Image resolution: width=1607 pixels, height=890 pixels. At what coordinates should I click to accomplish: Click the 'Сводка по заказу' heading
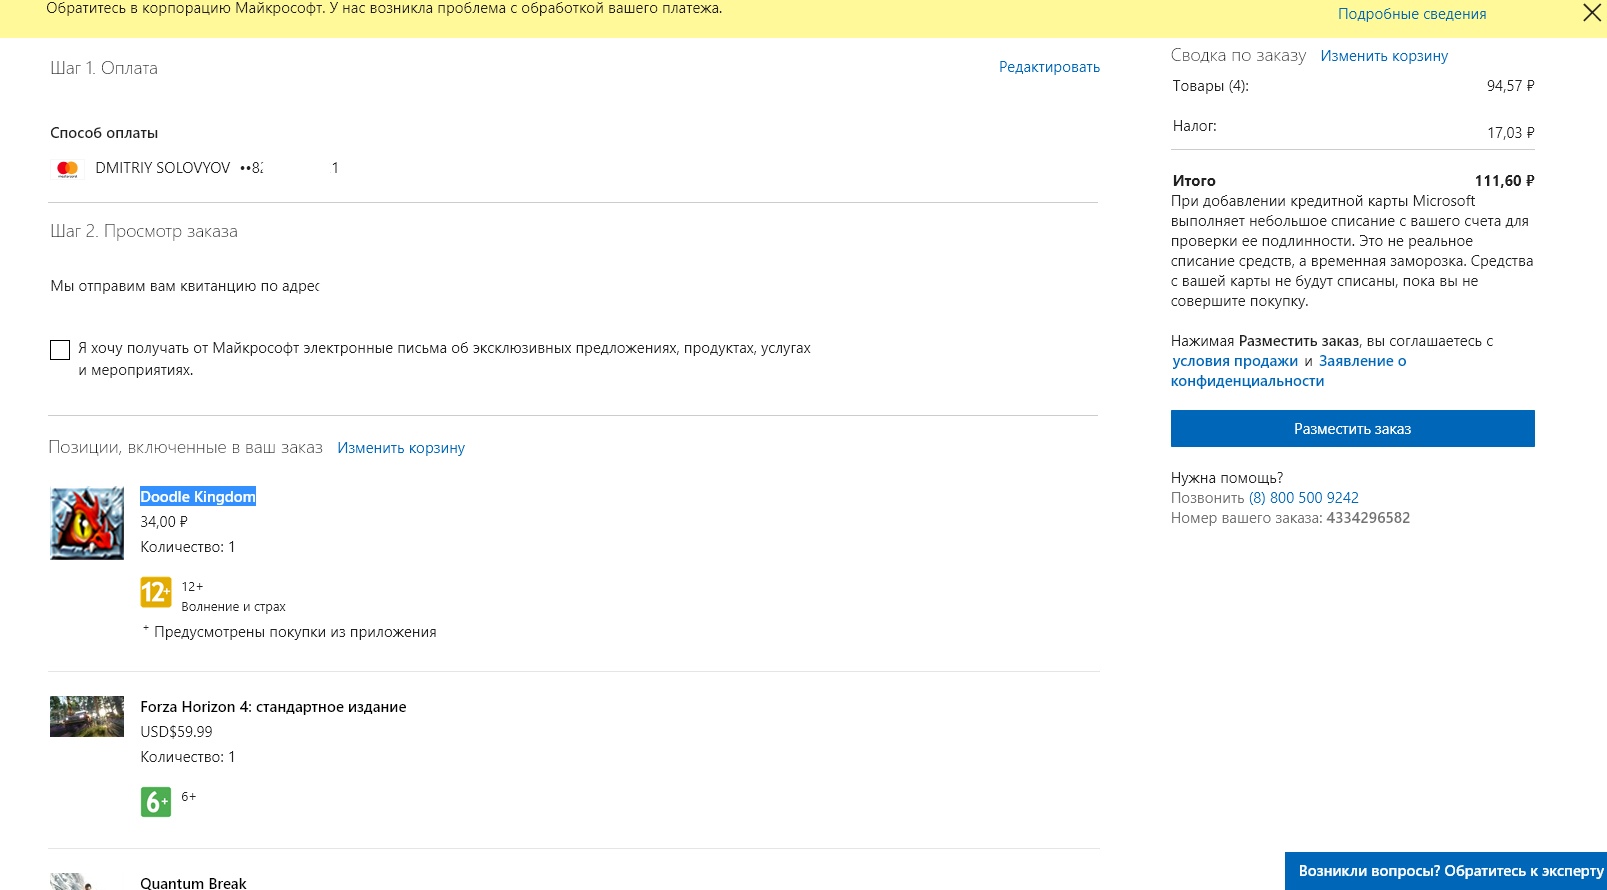1238,56
